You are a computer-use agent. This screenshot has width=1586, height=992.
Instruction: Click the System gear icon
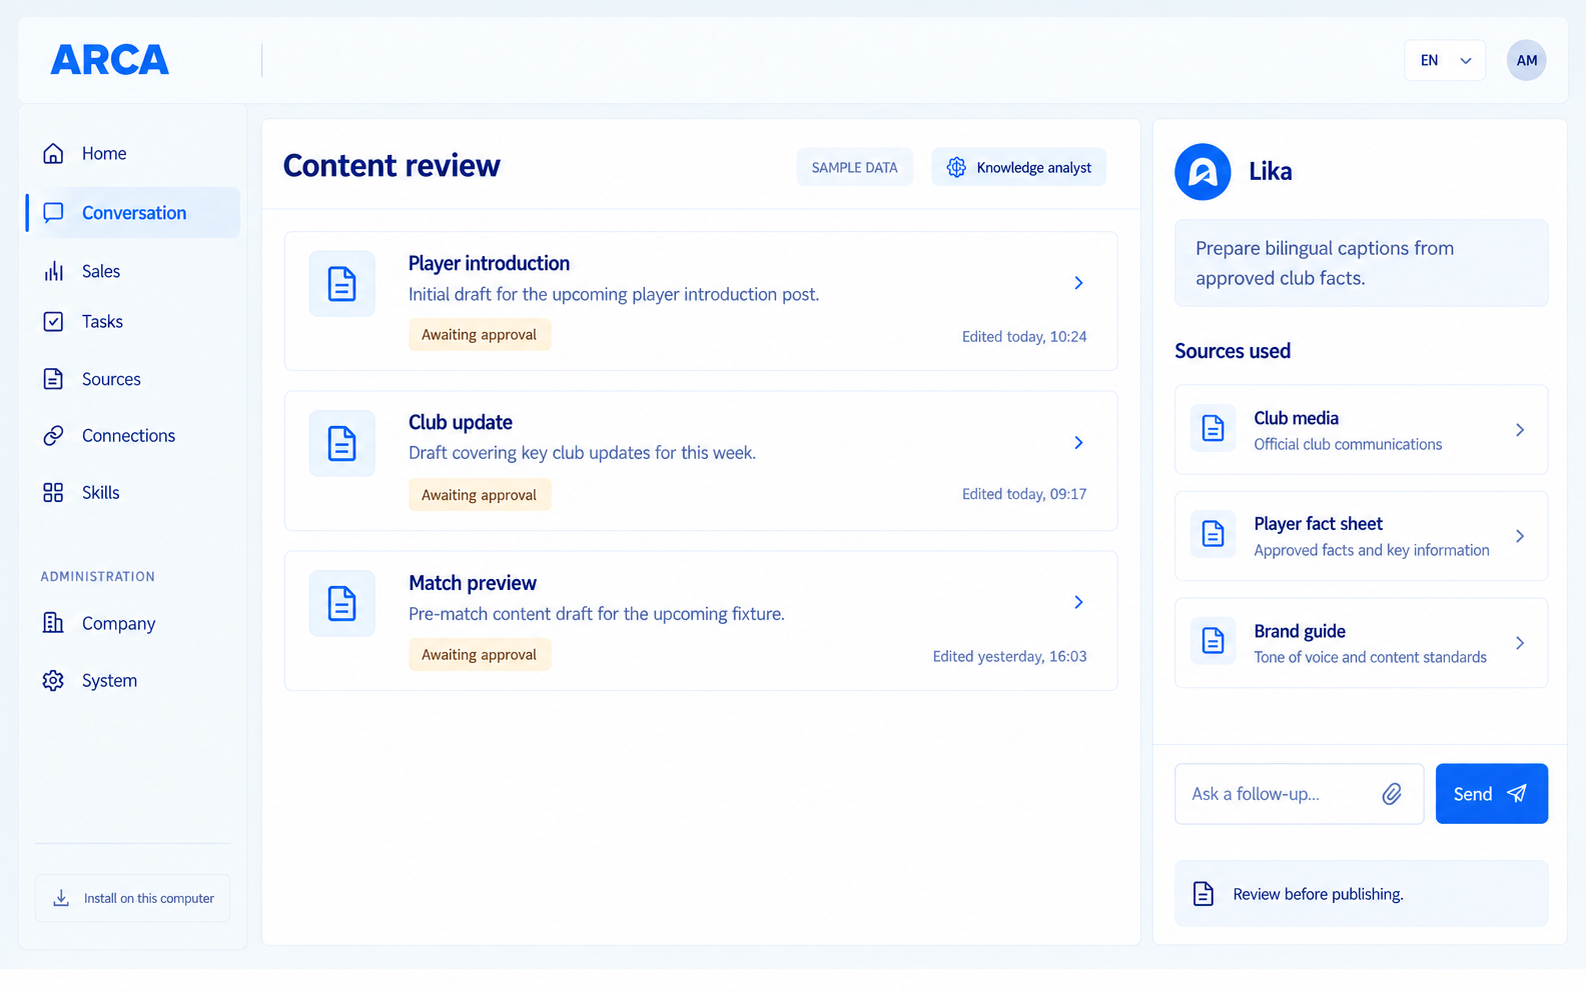[53, 680]
